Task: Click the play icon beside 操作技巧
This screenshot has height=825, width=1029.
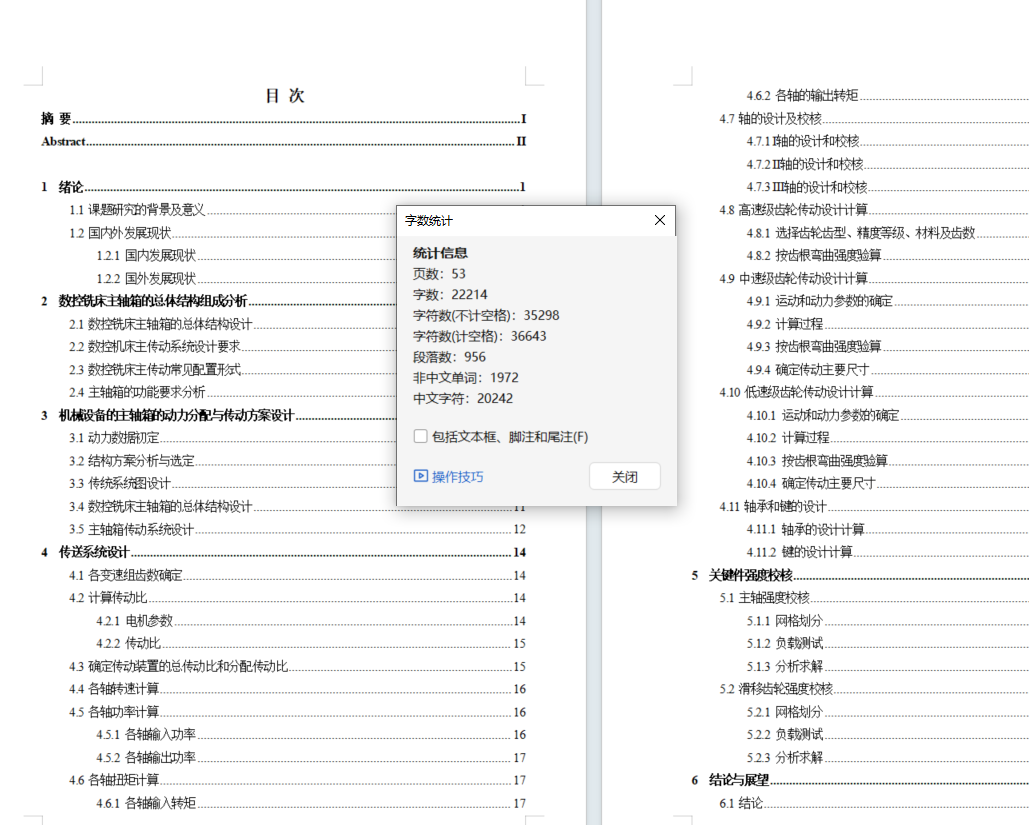Action: pyautogui.click(x=421, y=476)
